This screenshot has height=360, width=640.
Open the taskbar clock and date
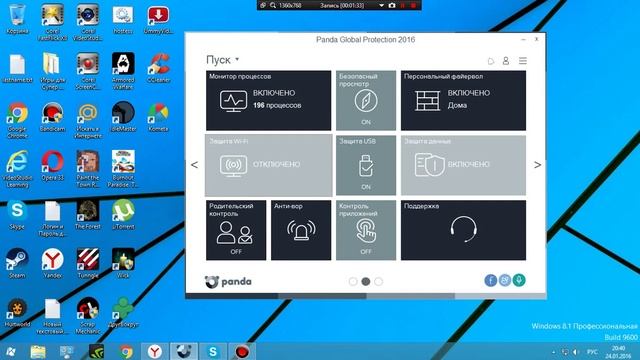click(x=618, y=352)
